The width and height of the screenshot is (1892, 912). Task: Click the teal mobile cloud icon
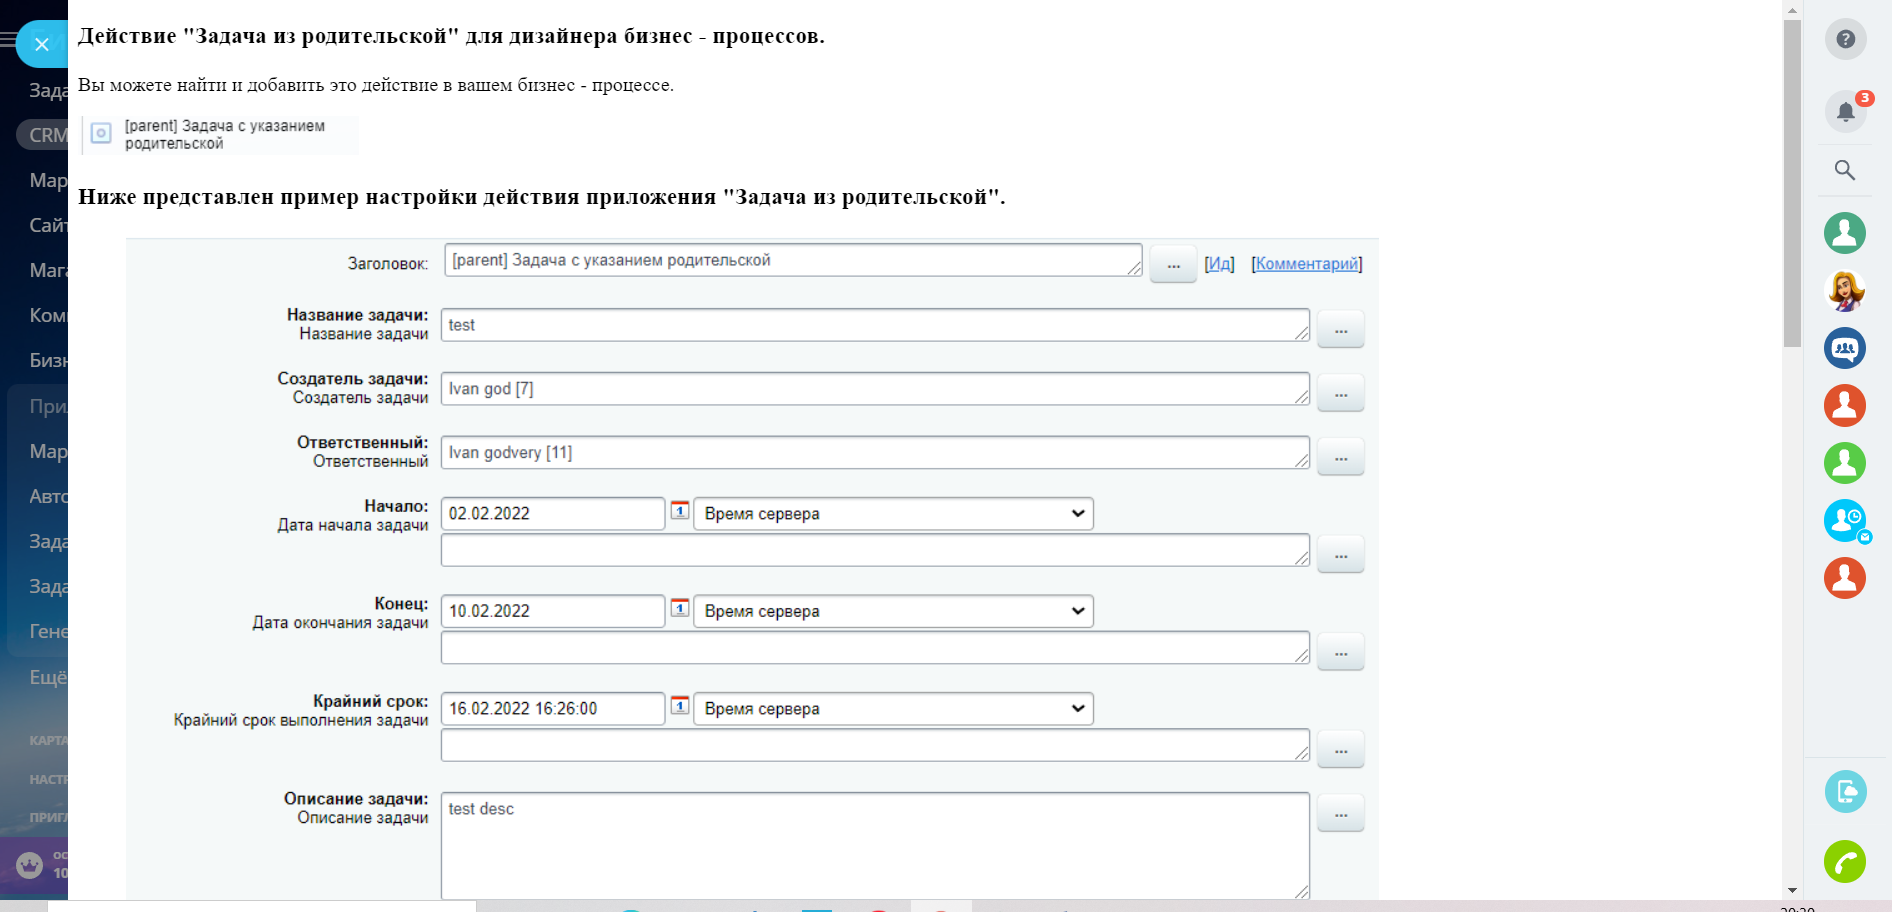click(1845, 792)
